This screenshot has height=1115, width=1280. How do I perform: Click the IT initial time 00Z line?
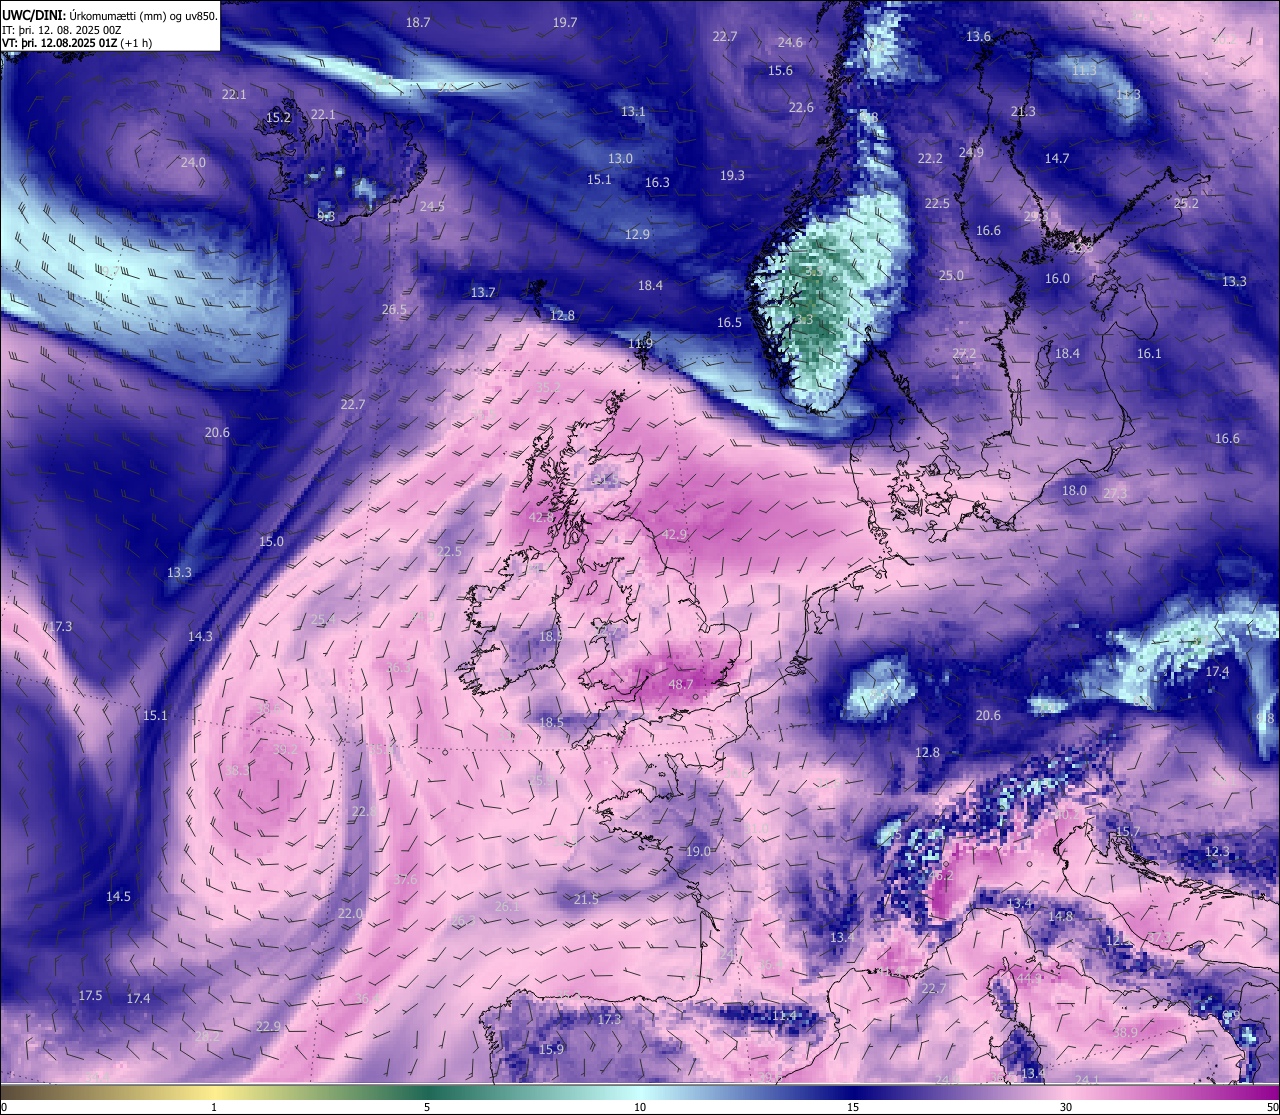(x=62, y=29)
